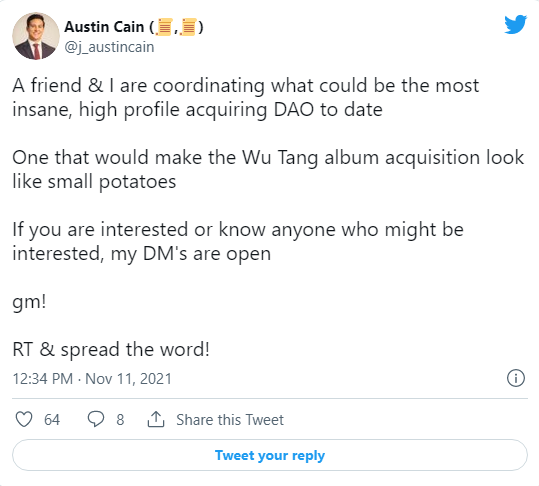Click the Wu Tang album acquisition sentence
This screenshot has height=486, width=539.
coord(268,169)
